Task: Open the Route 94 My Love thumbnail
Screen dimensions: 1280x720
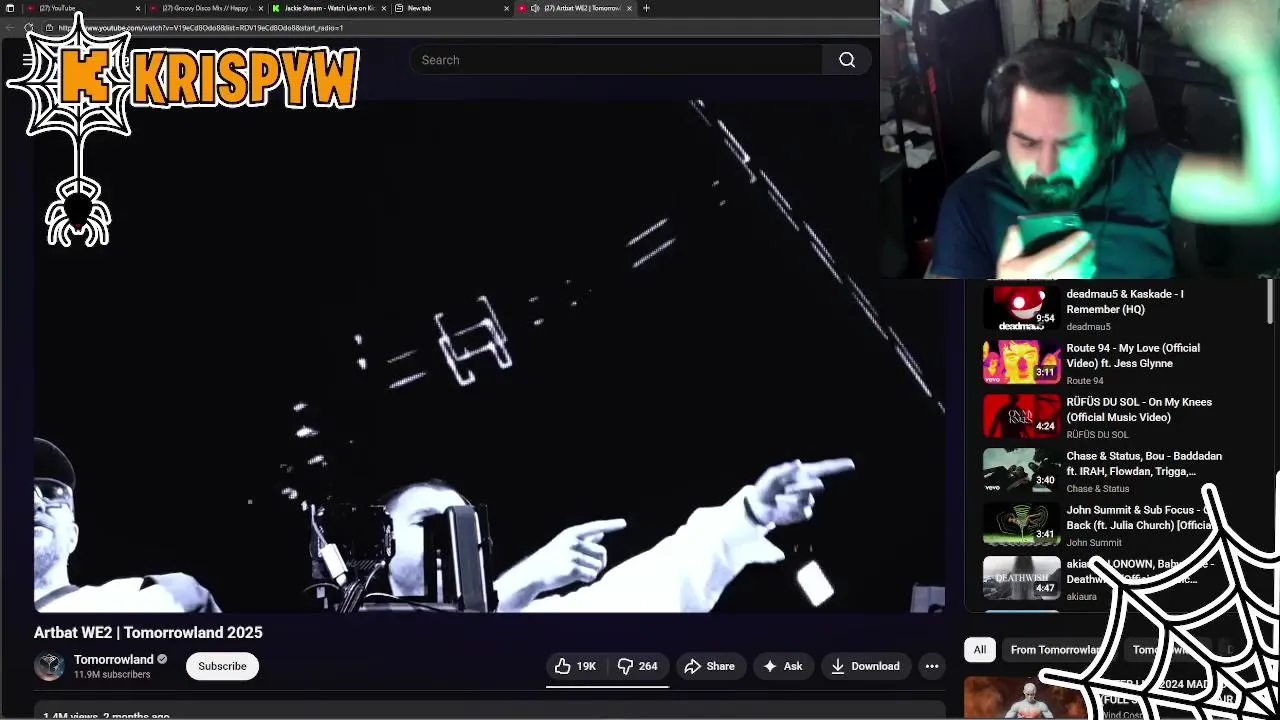Action: [x=1021, y=363]
